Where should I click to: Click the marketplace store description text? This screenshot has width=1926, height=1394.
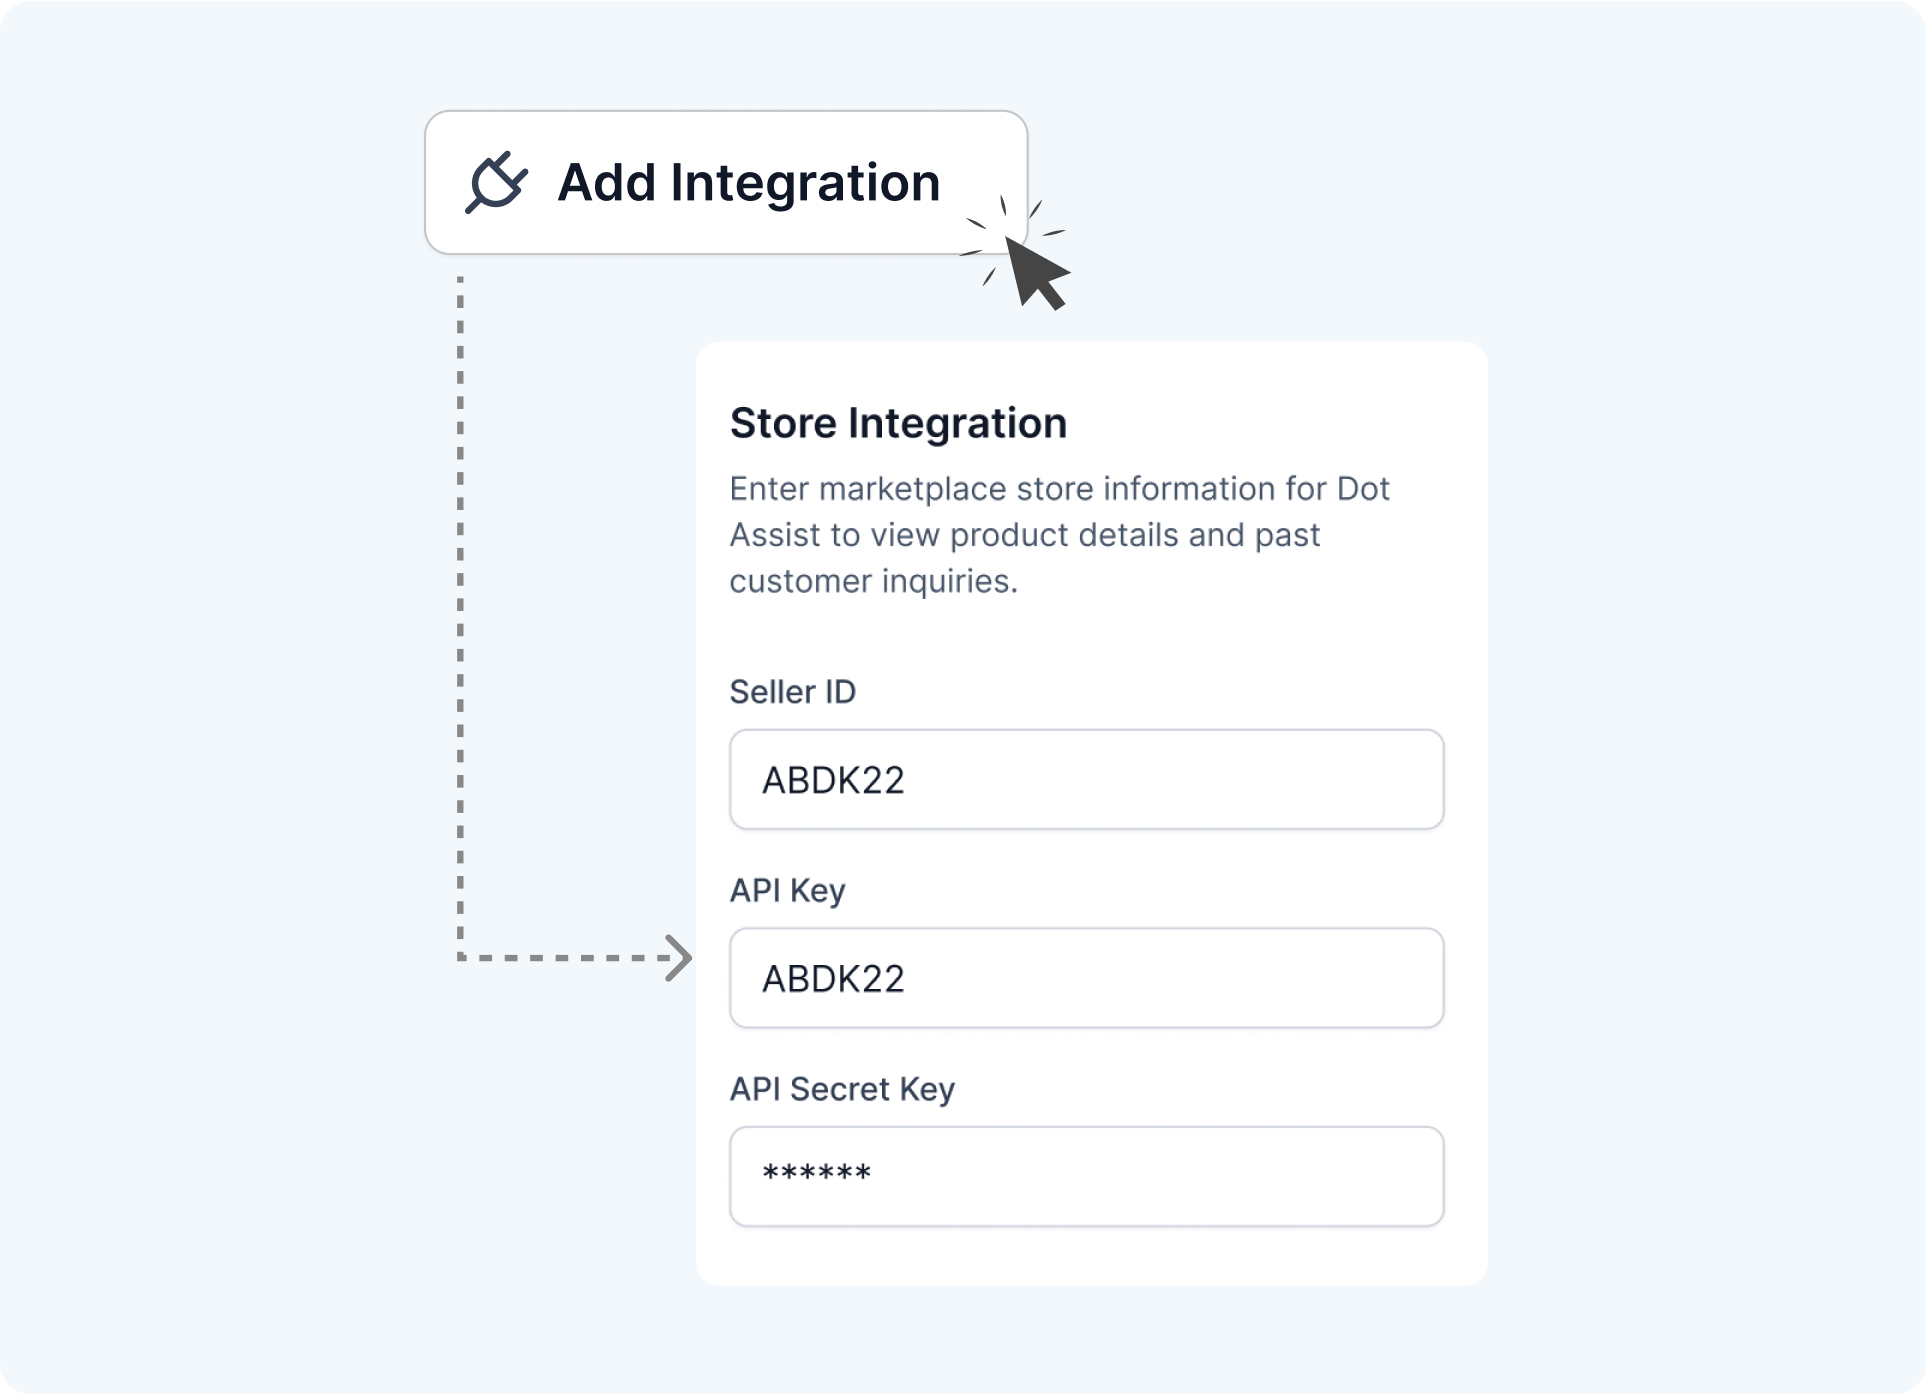click(1059, 535)
